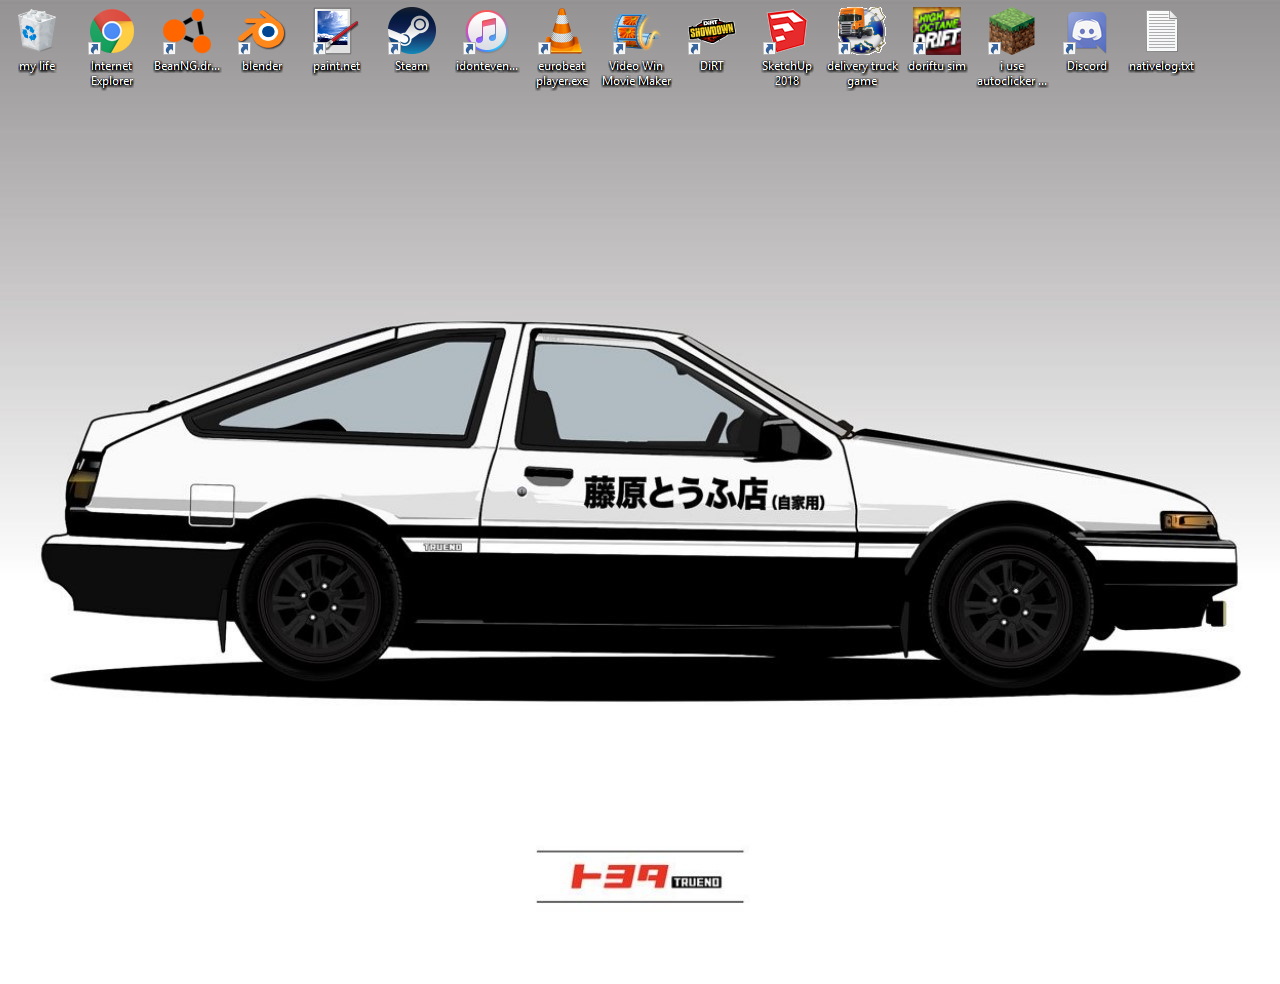Select the Internet Explorer Chrome shortcut
Screen dimensions: 1280x984
click(x=112, y=32)
